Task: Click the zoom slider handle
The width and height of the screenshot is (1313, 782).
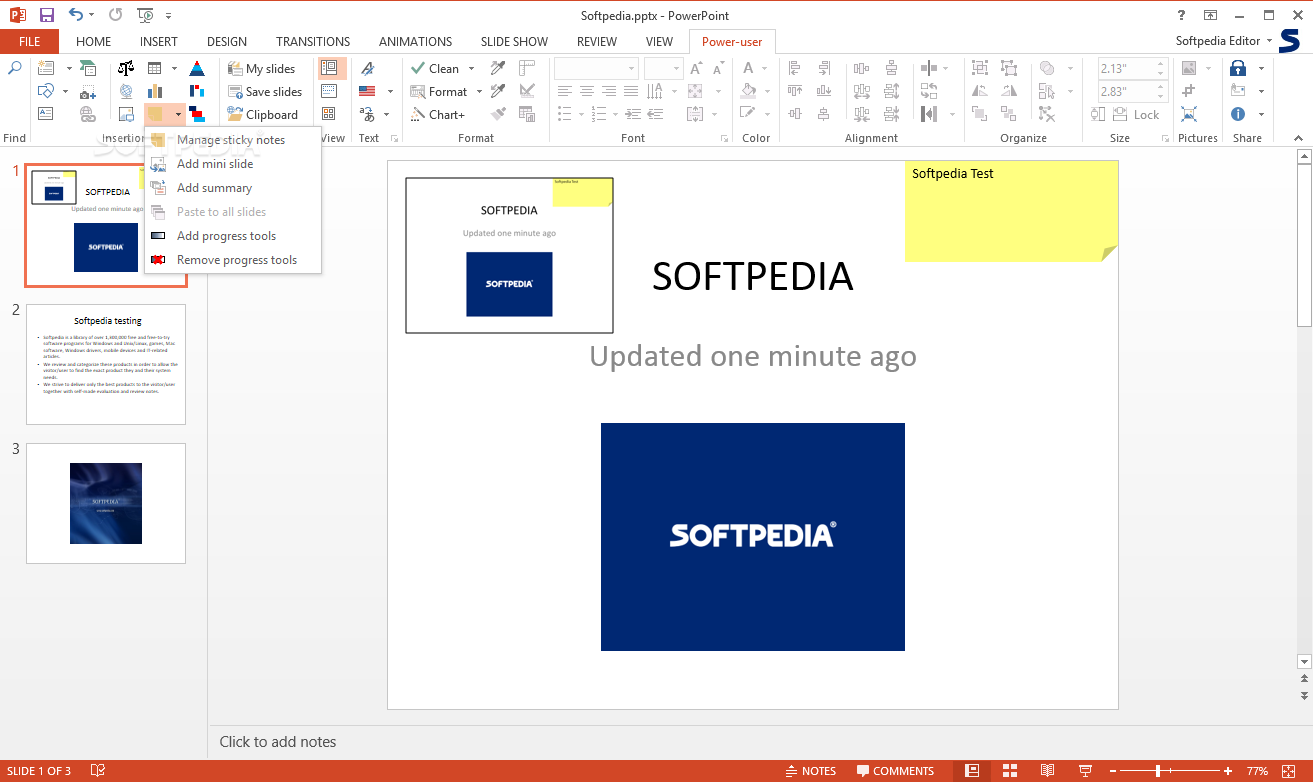Action: point(1158,771)
